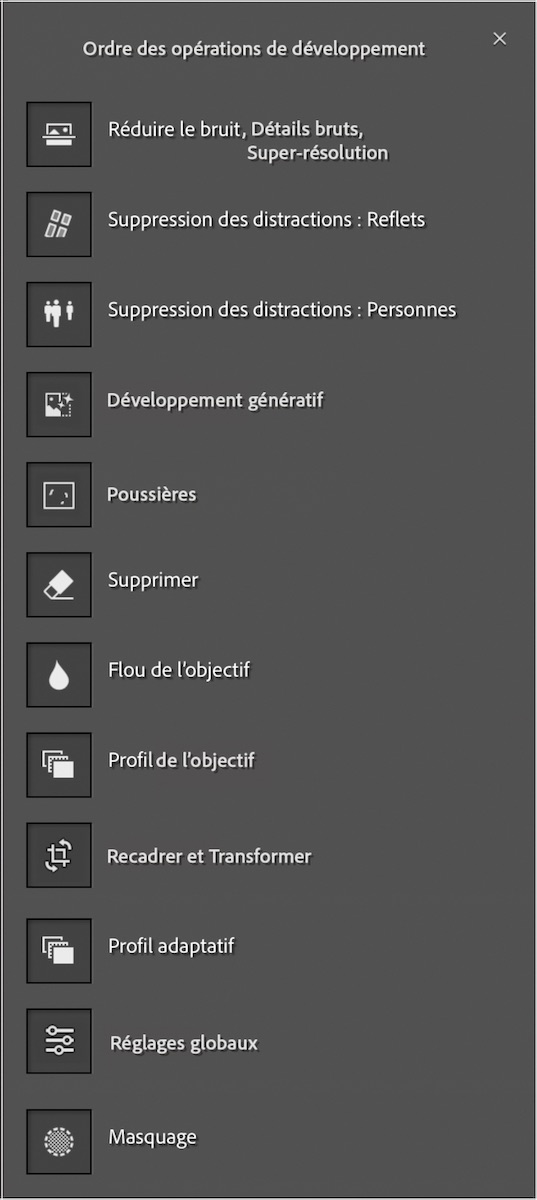Select the Masquage dotted circle icon
Viewport: 537px width, 1200px height.
[59, 1141]
